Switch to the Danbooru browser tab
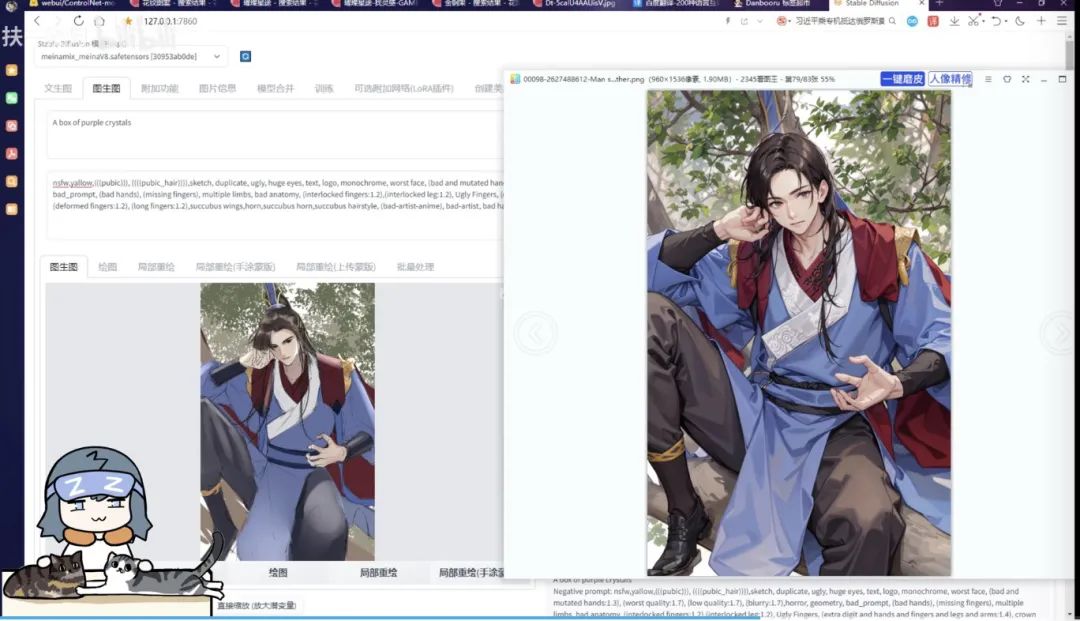The height and width of the screenshot is (621, 1080). click(778, 3)
